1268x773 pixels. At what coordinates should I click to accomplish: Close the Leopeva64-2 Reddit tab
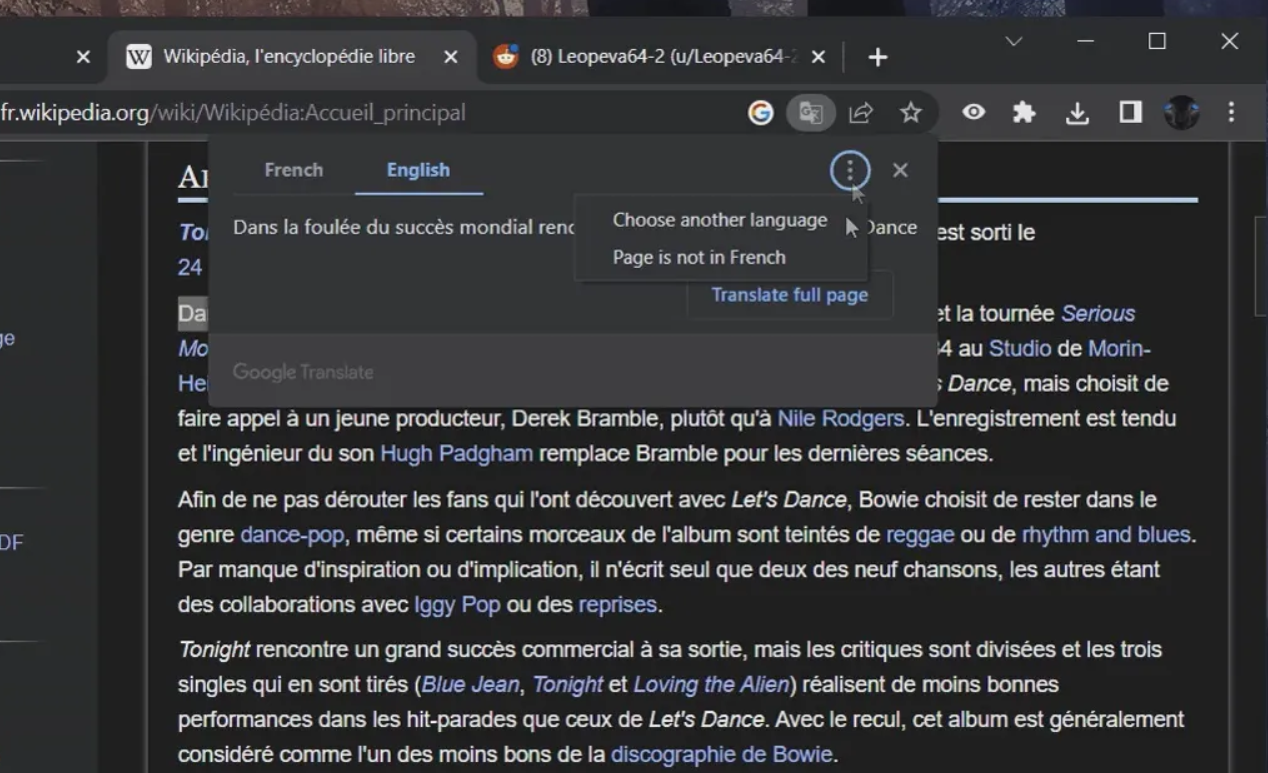pyautogui.click(x=818, y=57)
